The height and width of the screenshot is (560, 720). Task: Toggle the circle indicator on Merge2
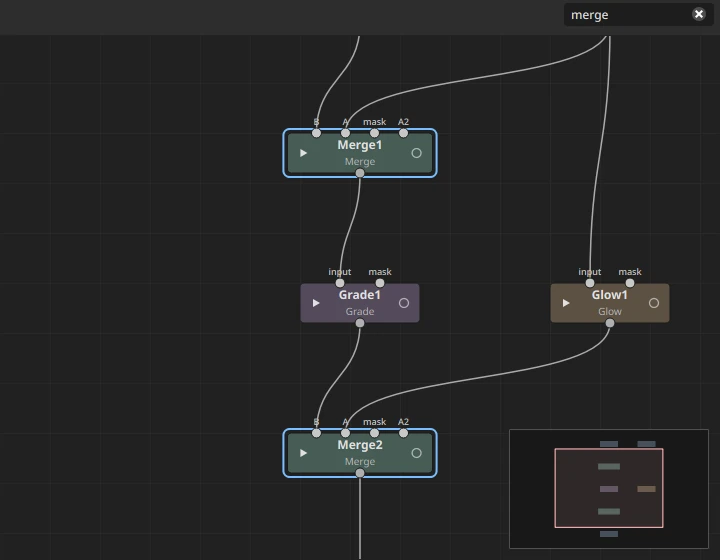pyautogui.click(x=416, y=453)
